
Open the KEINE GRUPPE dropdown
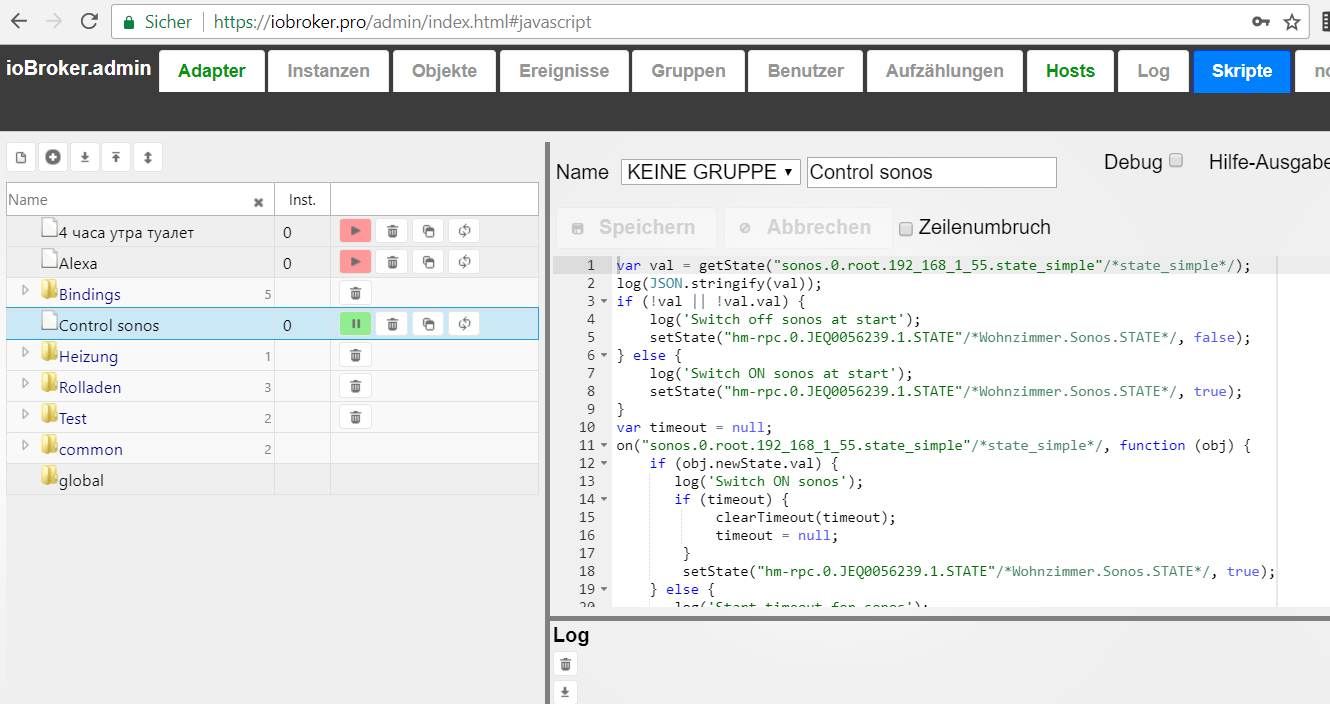pos(710,172)
